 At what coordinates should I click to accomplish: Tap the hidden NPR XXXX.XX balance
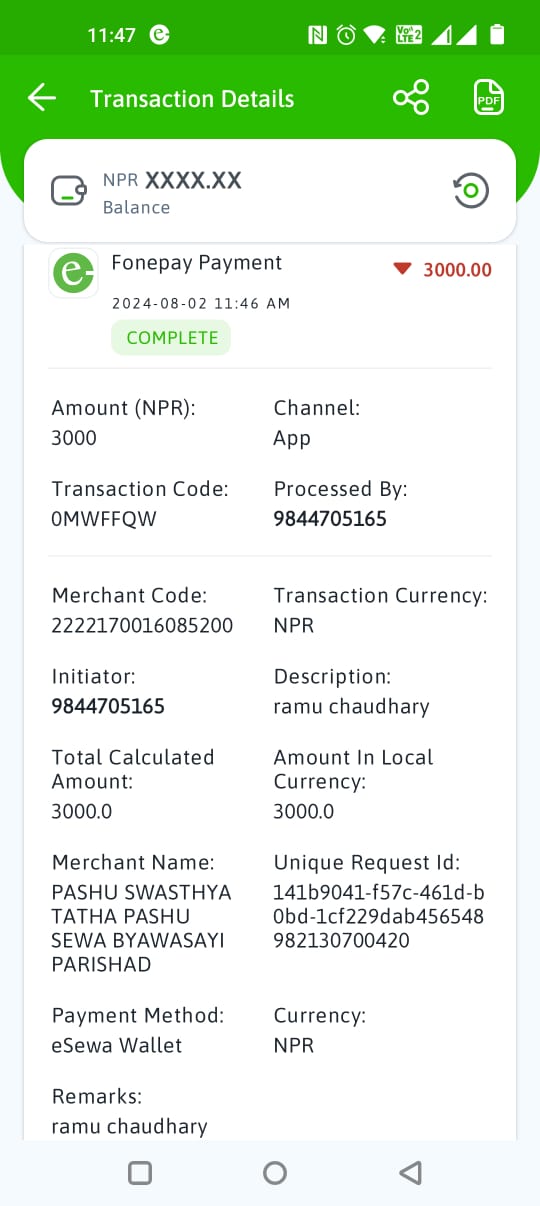pos(172,181)
